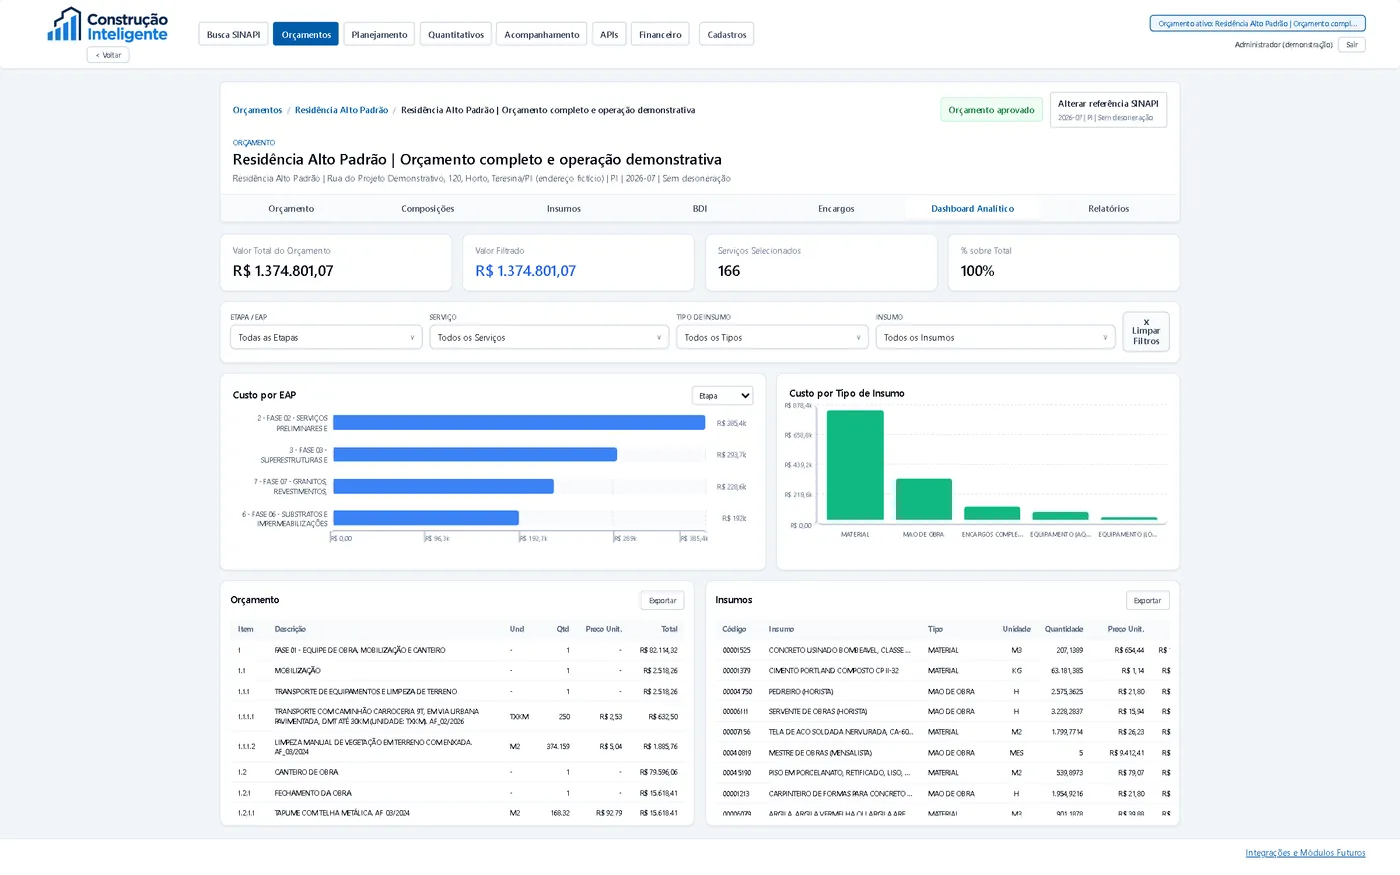The image size is (1400, 875).
Task: Open the Busca SINAPI menu
Action: [x=233, y=34]
